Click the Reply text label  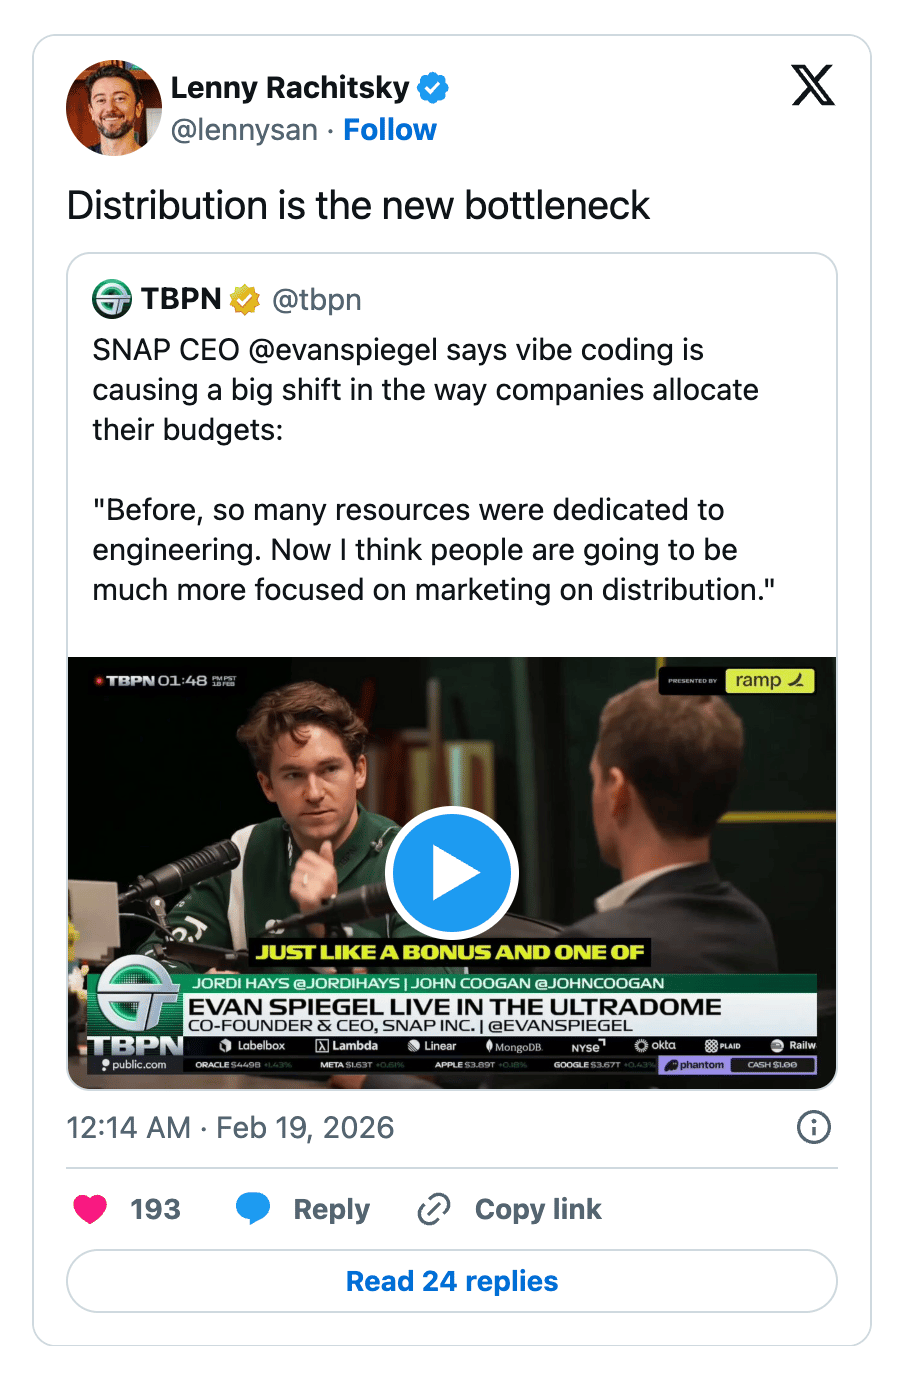pos(331,1209)
